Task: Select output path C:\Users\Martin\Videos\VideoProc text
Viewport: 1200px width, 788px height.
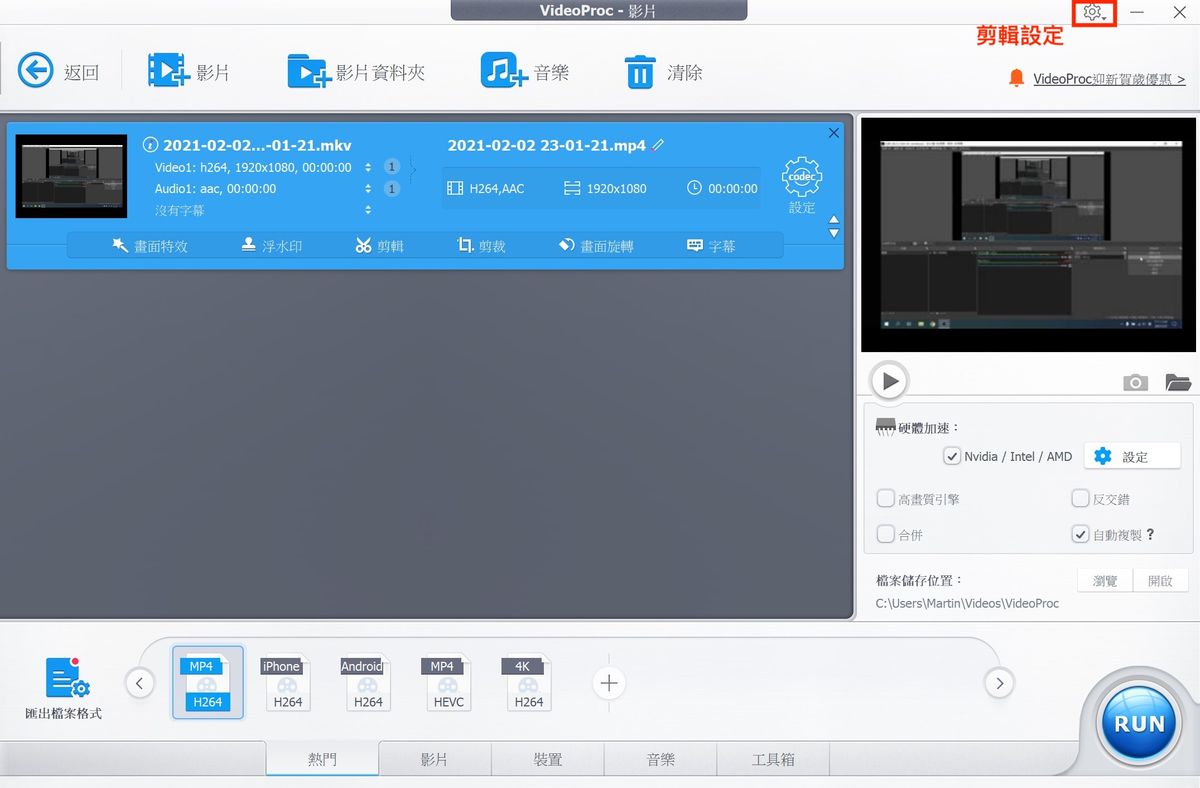Action: coord(967,603)
